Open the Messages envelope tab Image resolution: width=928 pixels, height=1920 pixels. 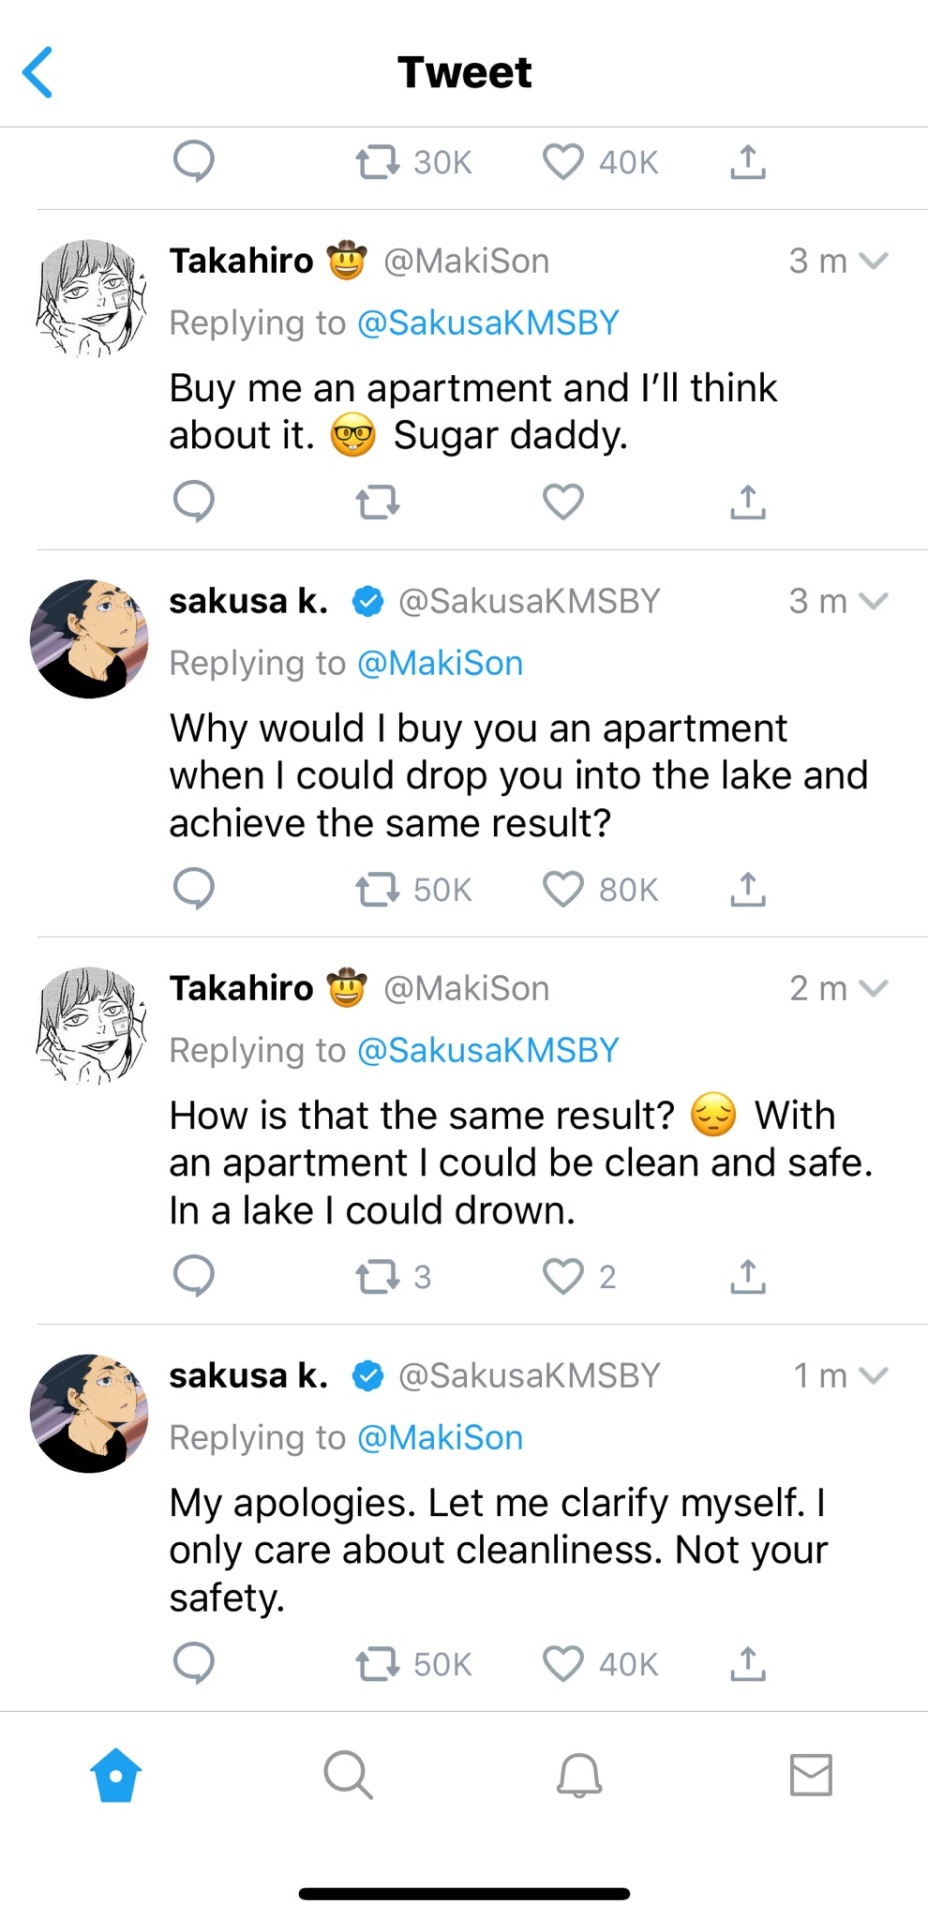(x=810, y=1775)
